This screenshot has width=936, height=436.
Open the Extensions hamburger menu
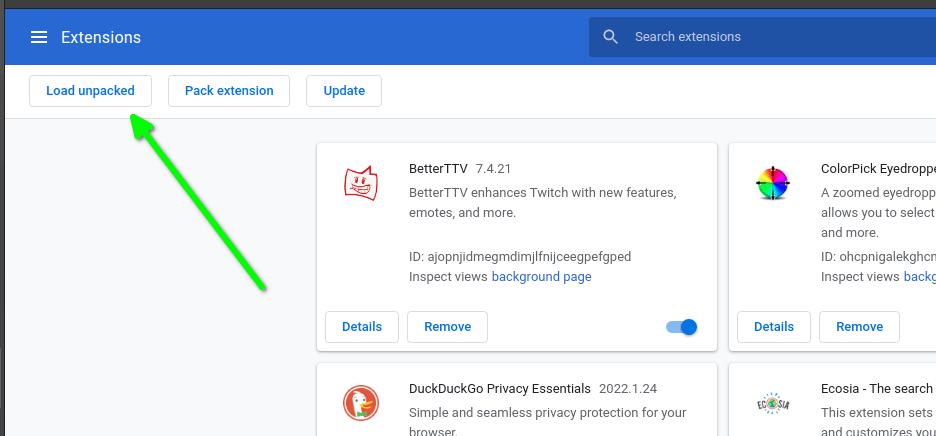(39, 37)
